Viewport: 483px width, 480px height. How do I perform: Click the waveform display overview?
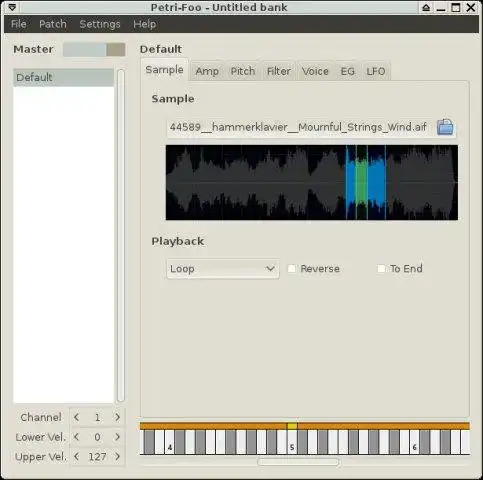[x=312, y=182]
